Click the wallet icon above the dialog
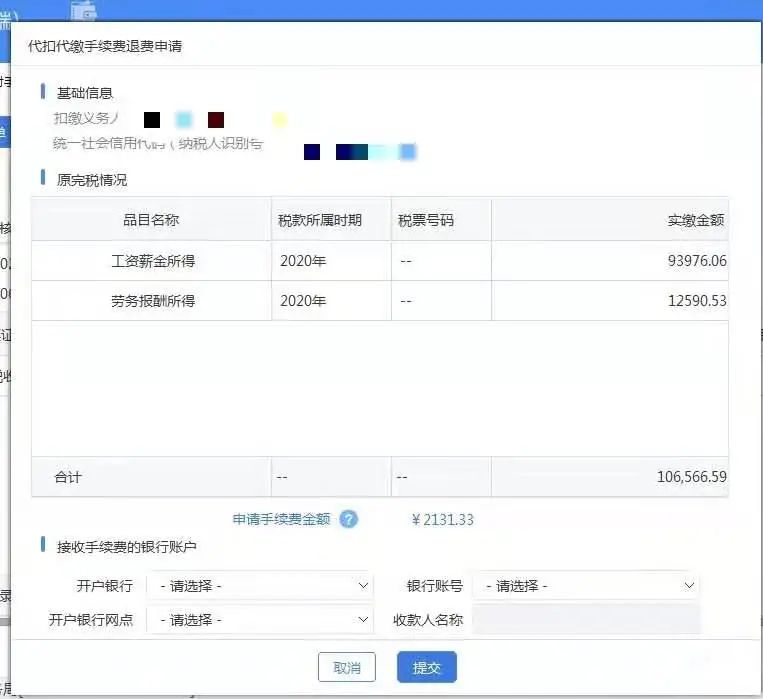 85,11
